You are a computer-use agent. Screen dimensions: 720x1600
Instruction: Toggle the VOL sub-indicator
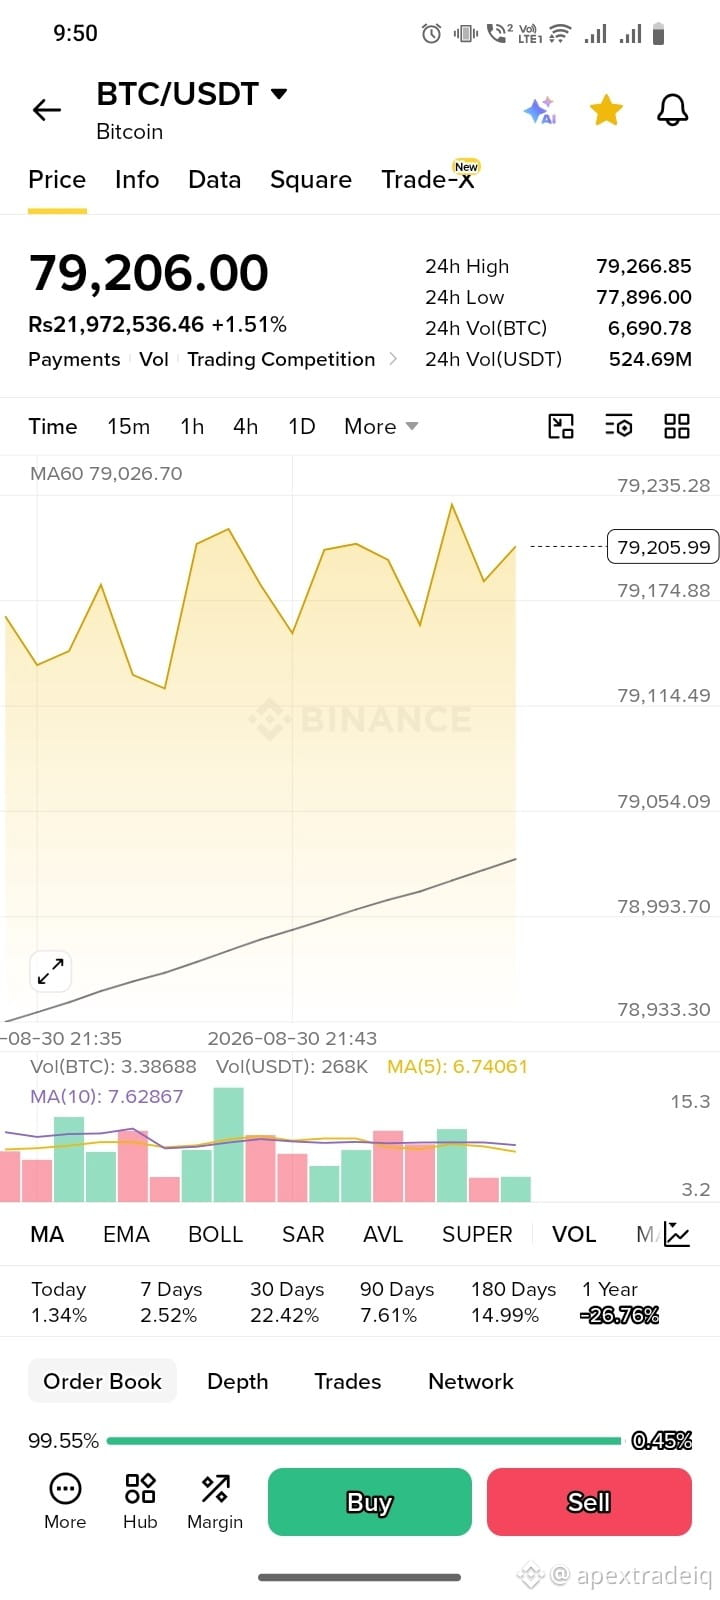click(574, 1234)
